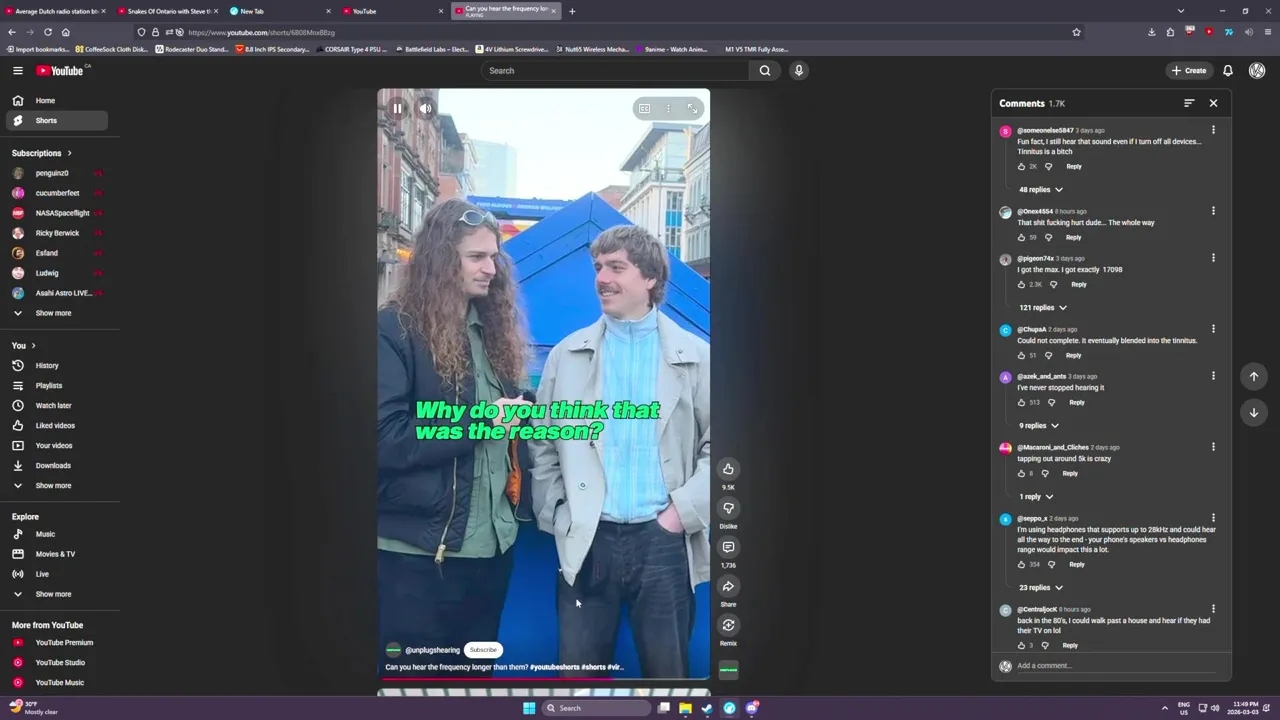The width and height of the screenshot is (1280, 720).
Task: Bookmark this page with the star
Action: [x=1076, y=32]
